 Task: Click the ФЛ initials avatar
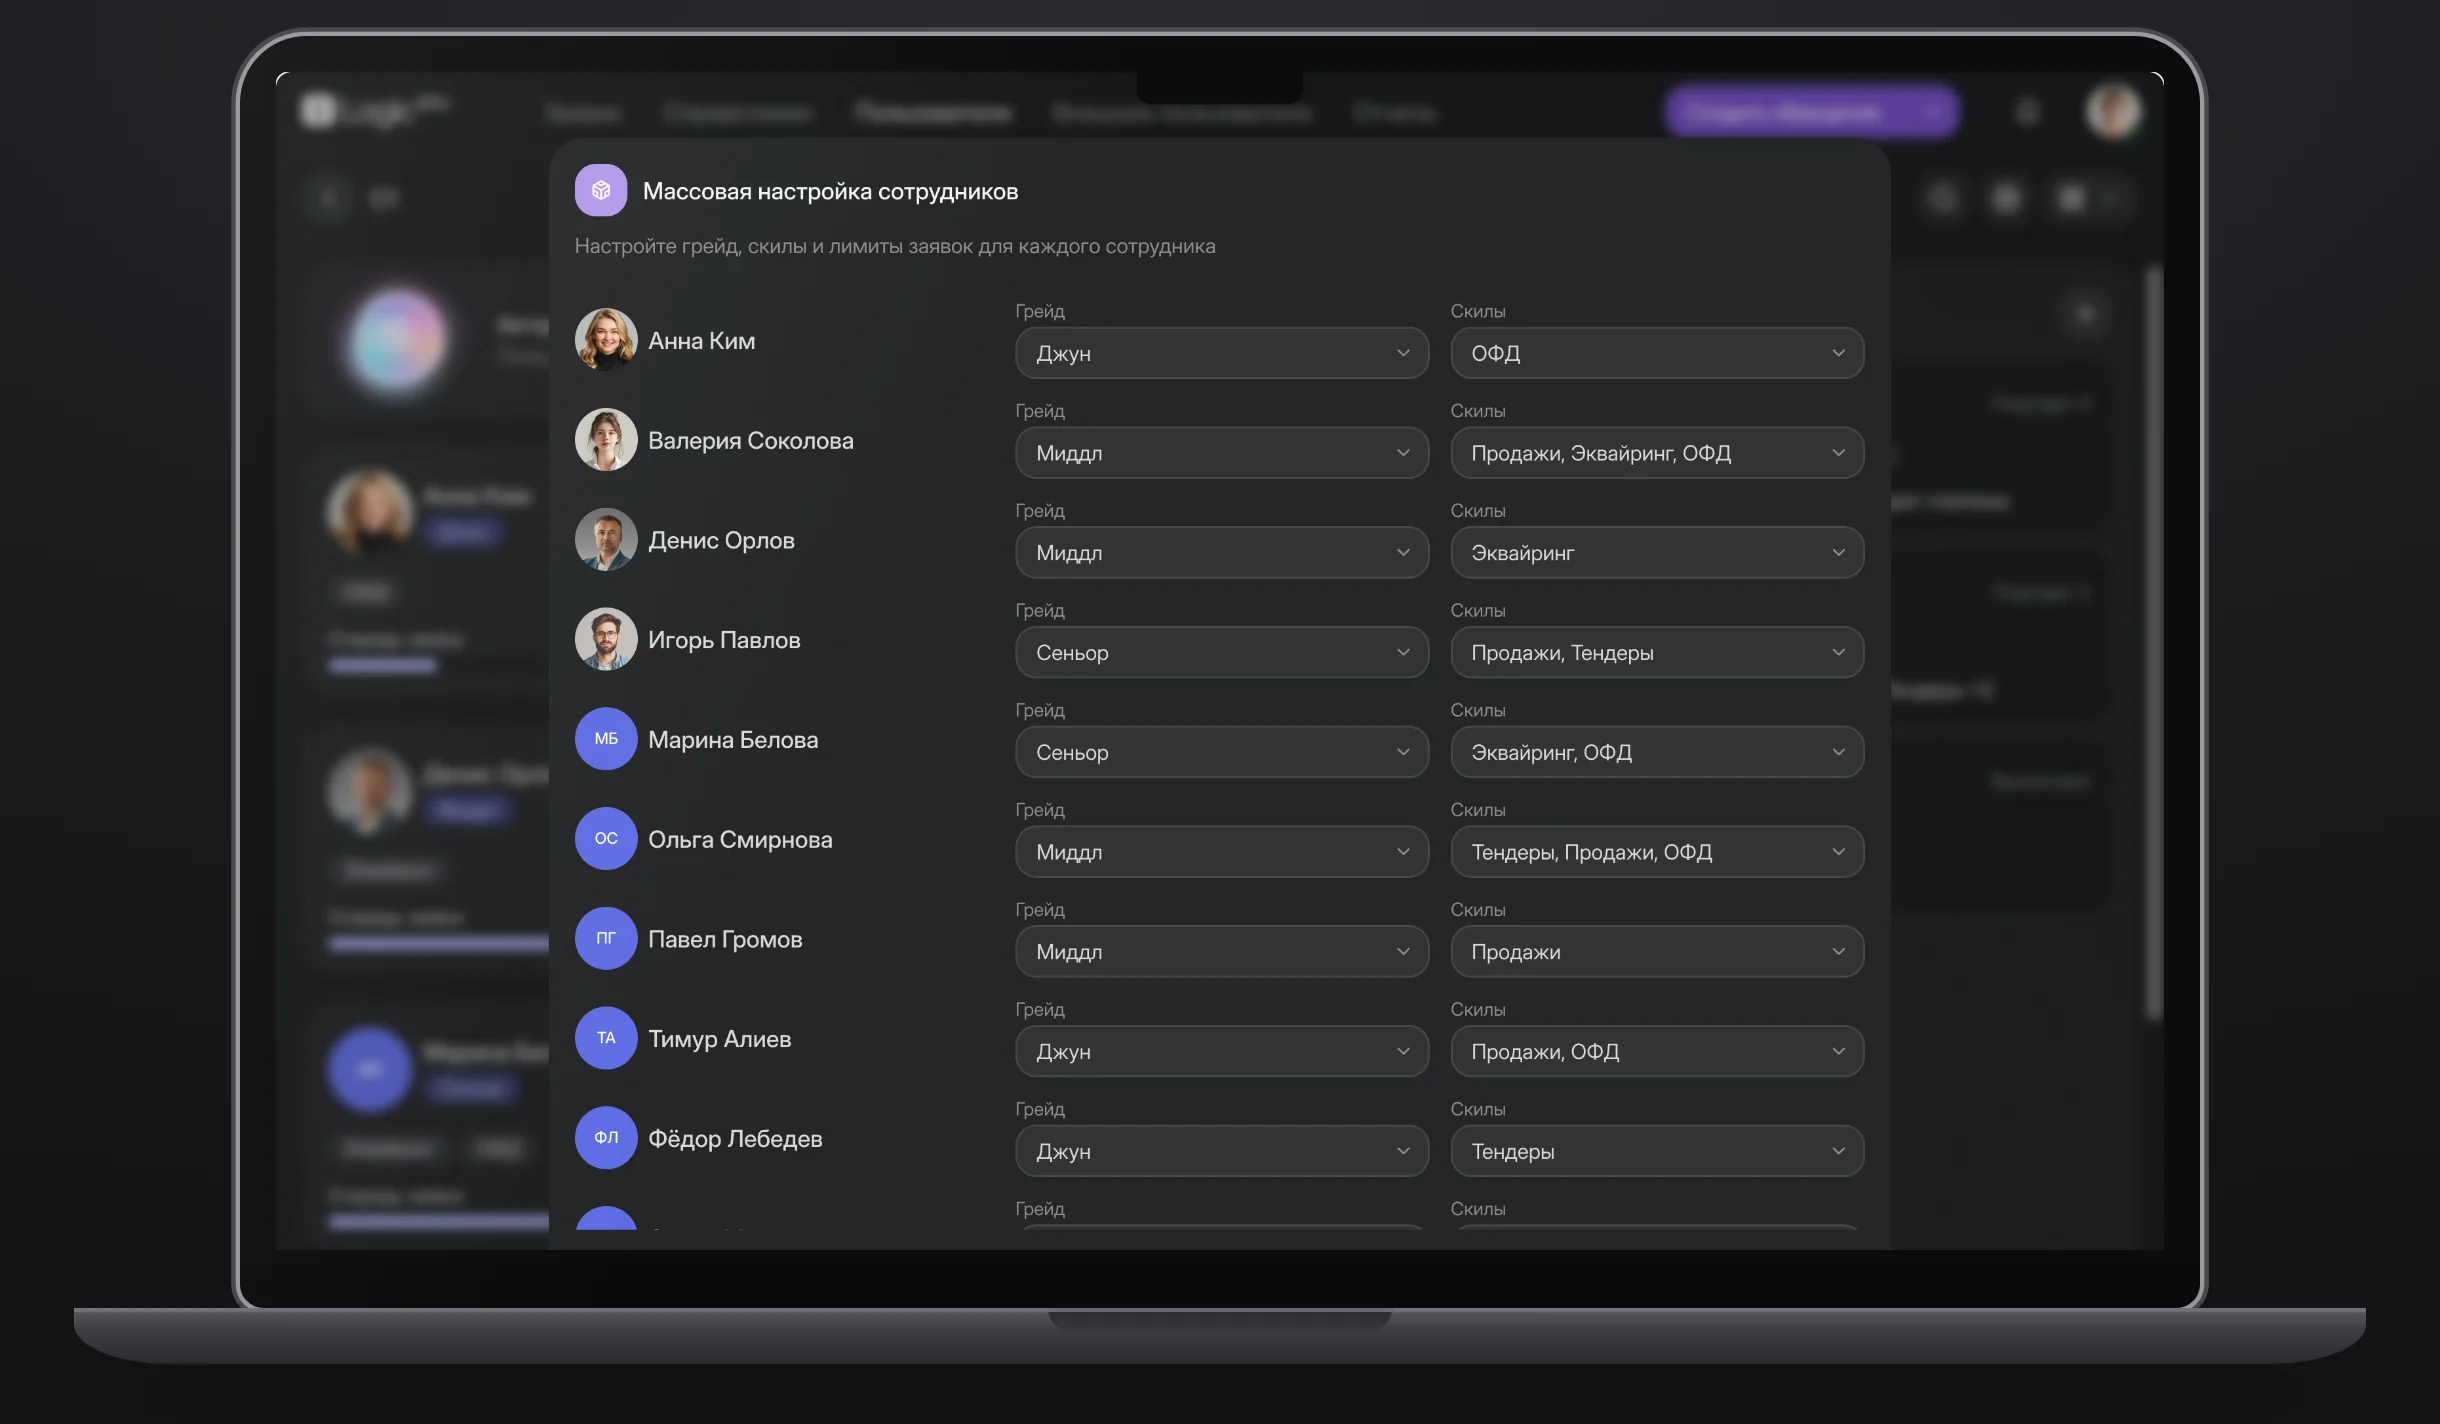pyautogui.click(x=606, y=1138)
